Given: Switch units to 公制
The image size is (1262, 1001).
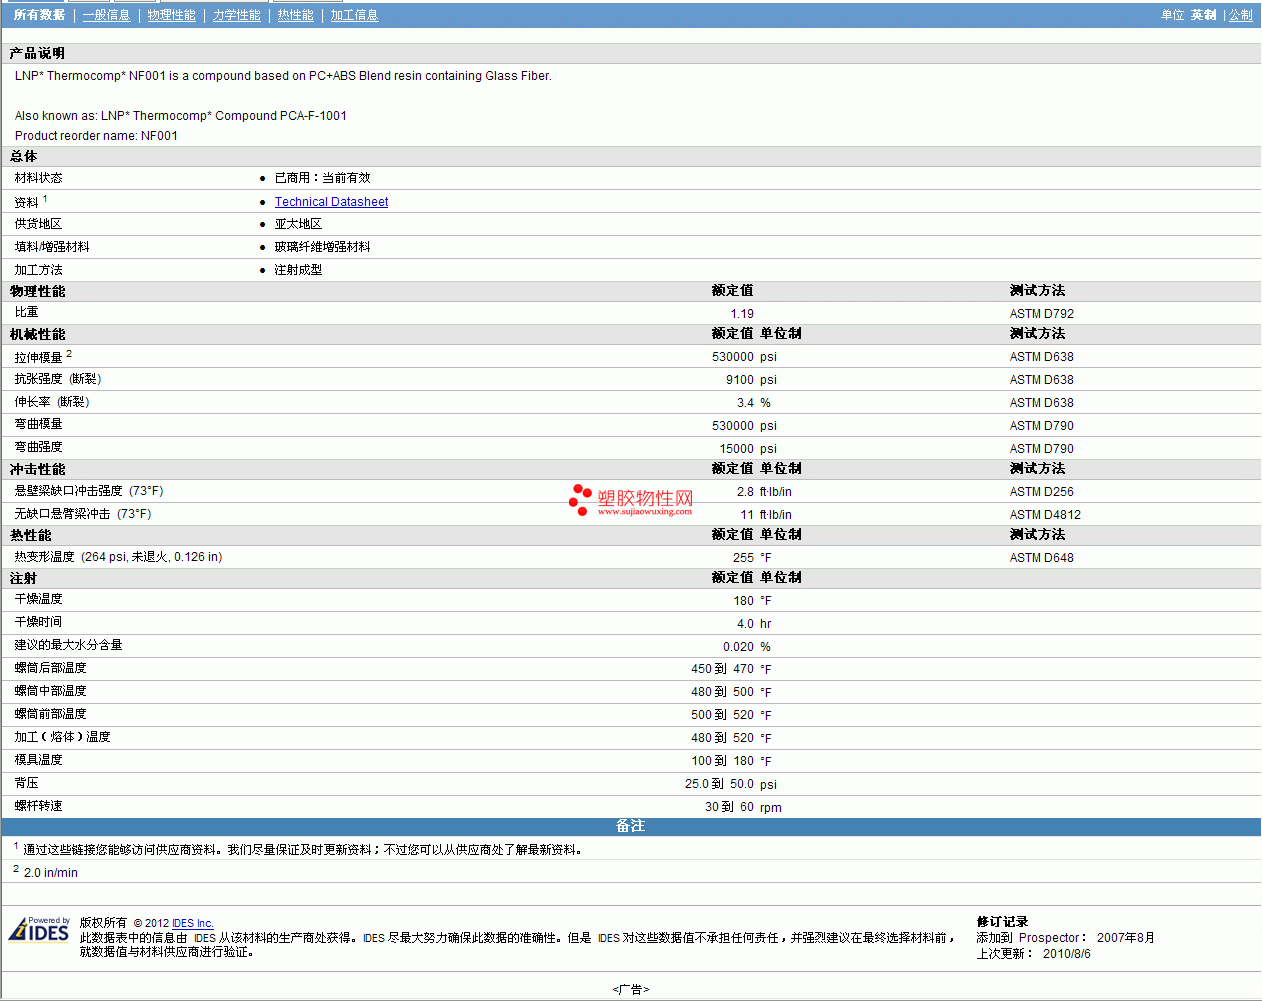Looking at the screenshot, I should click(1240, 15).
